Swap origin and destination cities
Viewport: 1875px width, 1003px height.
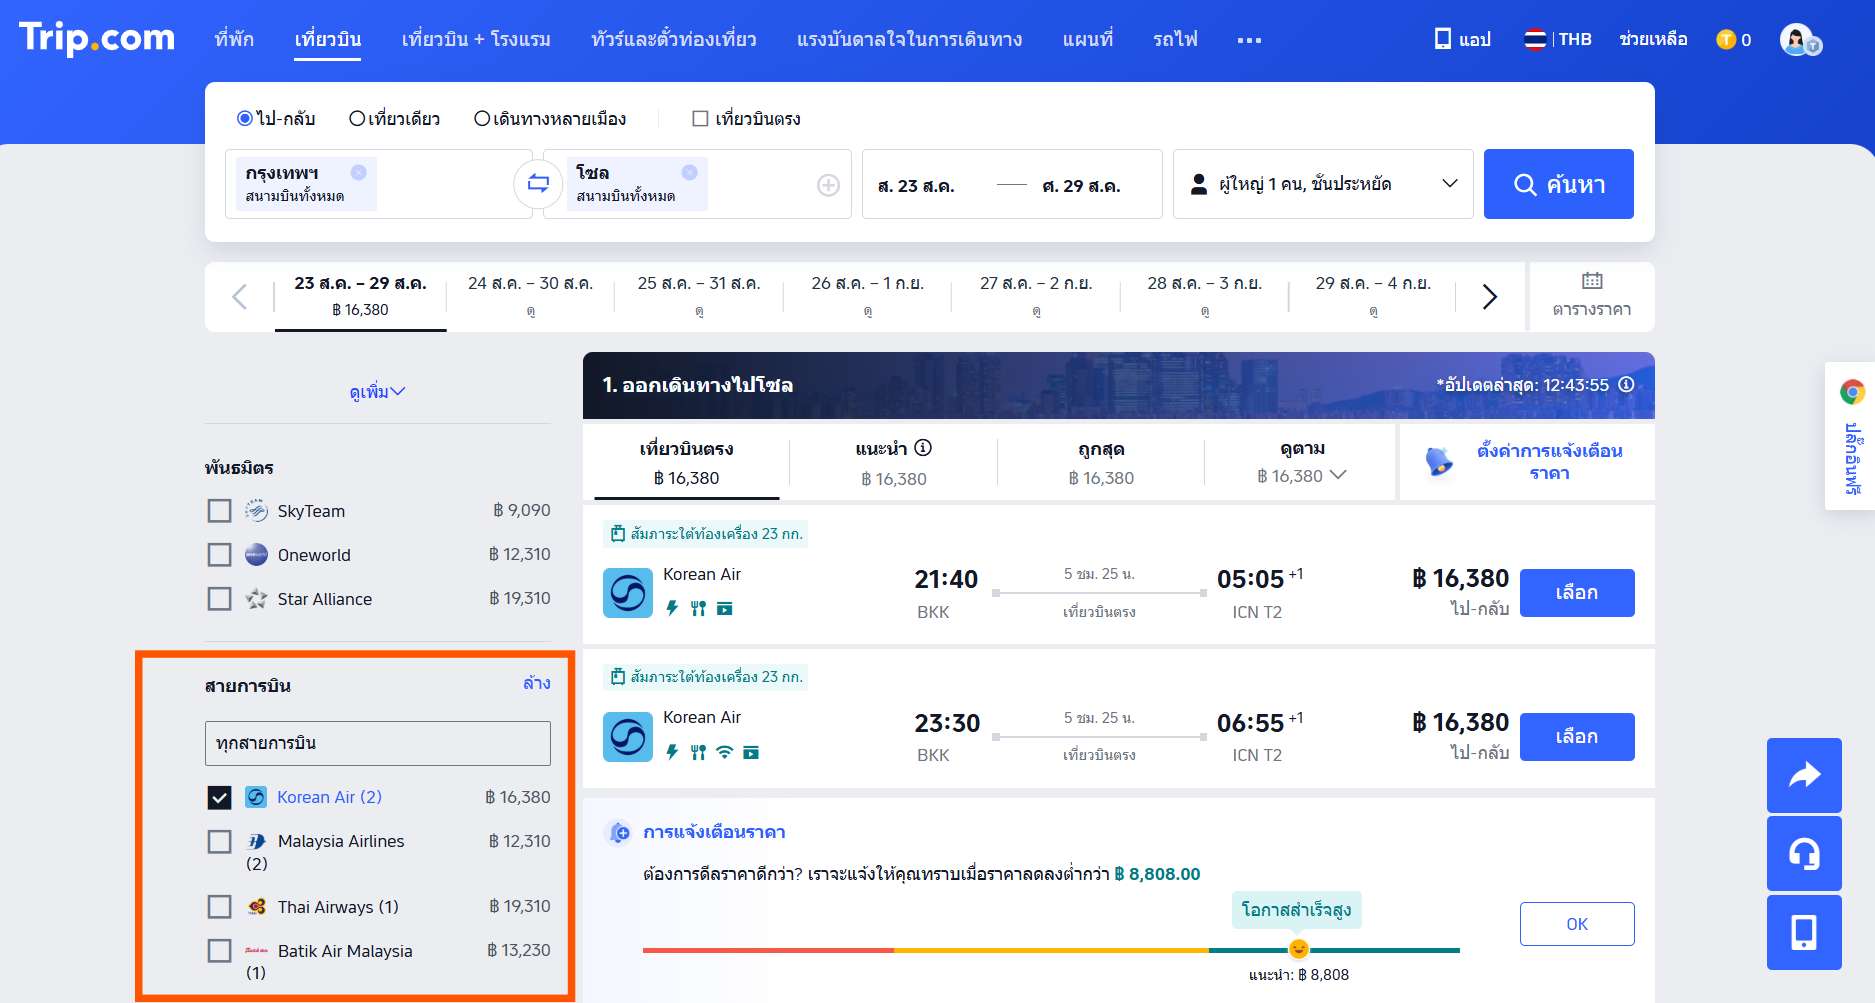(538, 184)
